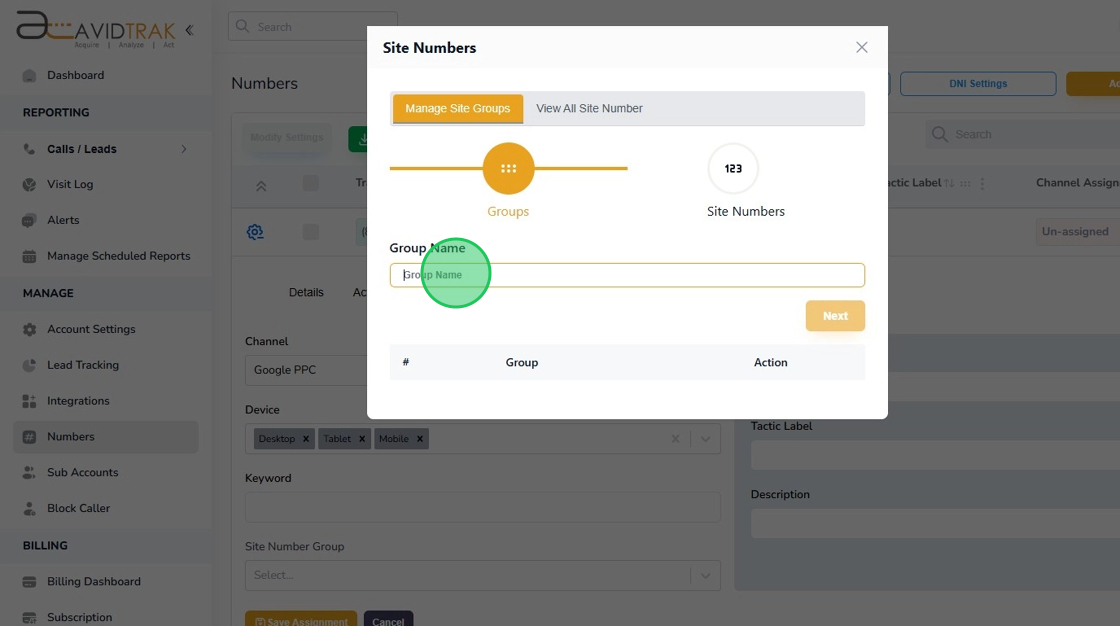Open the Channel Google PPC dropdown
Screen dimensions: 1120x626
pos(306,370)
